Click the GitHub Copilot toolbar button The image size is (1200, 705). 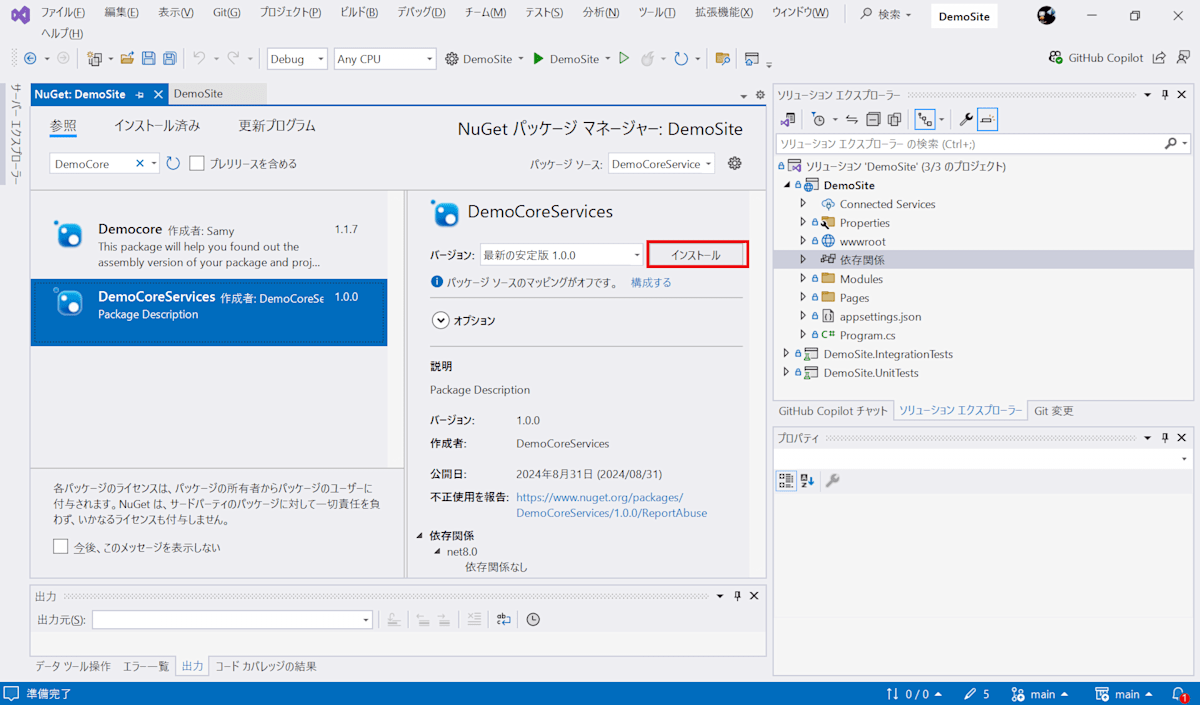tap(1095, 58)
